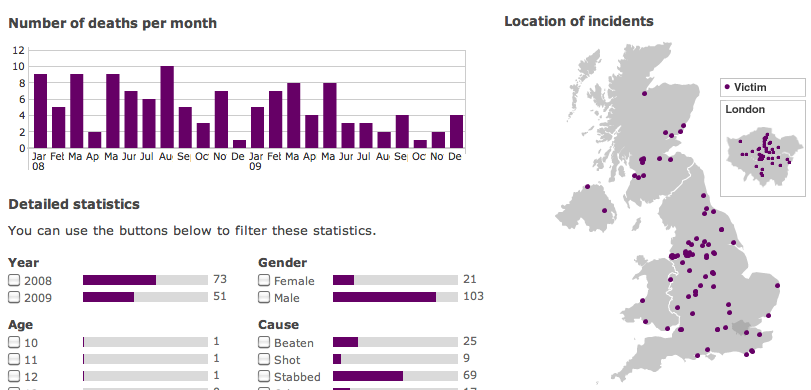
Task: Click the 2008 progress bar showing 73
Action: click(x=145, y=280)
